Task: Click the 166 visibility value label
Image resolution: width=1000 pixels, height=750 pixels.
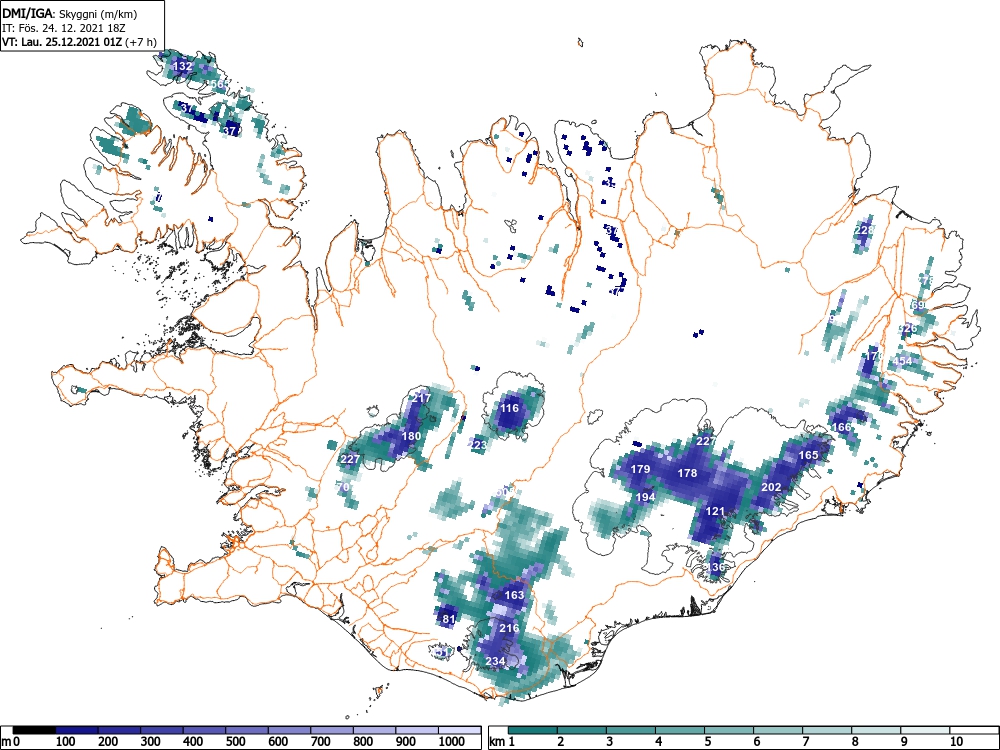Action: [x=841, y=427]
